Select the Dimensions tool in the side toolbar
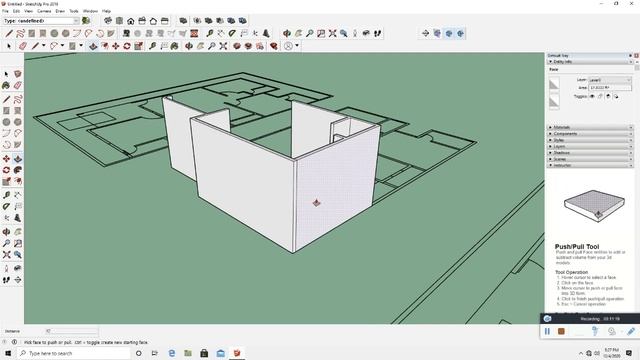Viewport: 640px width, 360px height. [18, 195]
